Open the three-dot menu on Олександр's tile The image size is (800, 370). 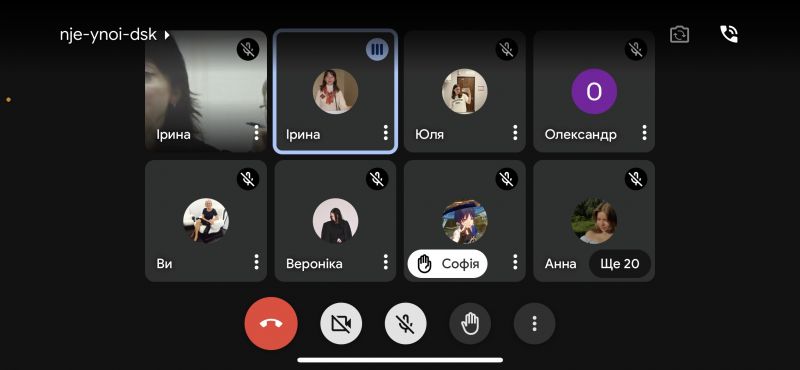644,133
